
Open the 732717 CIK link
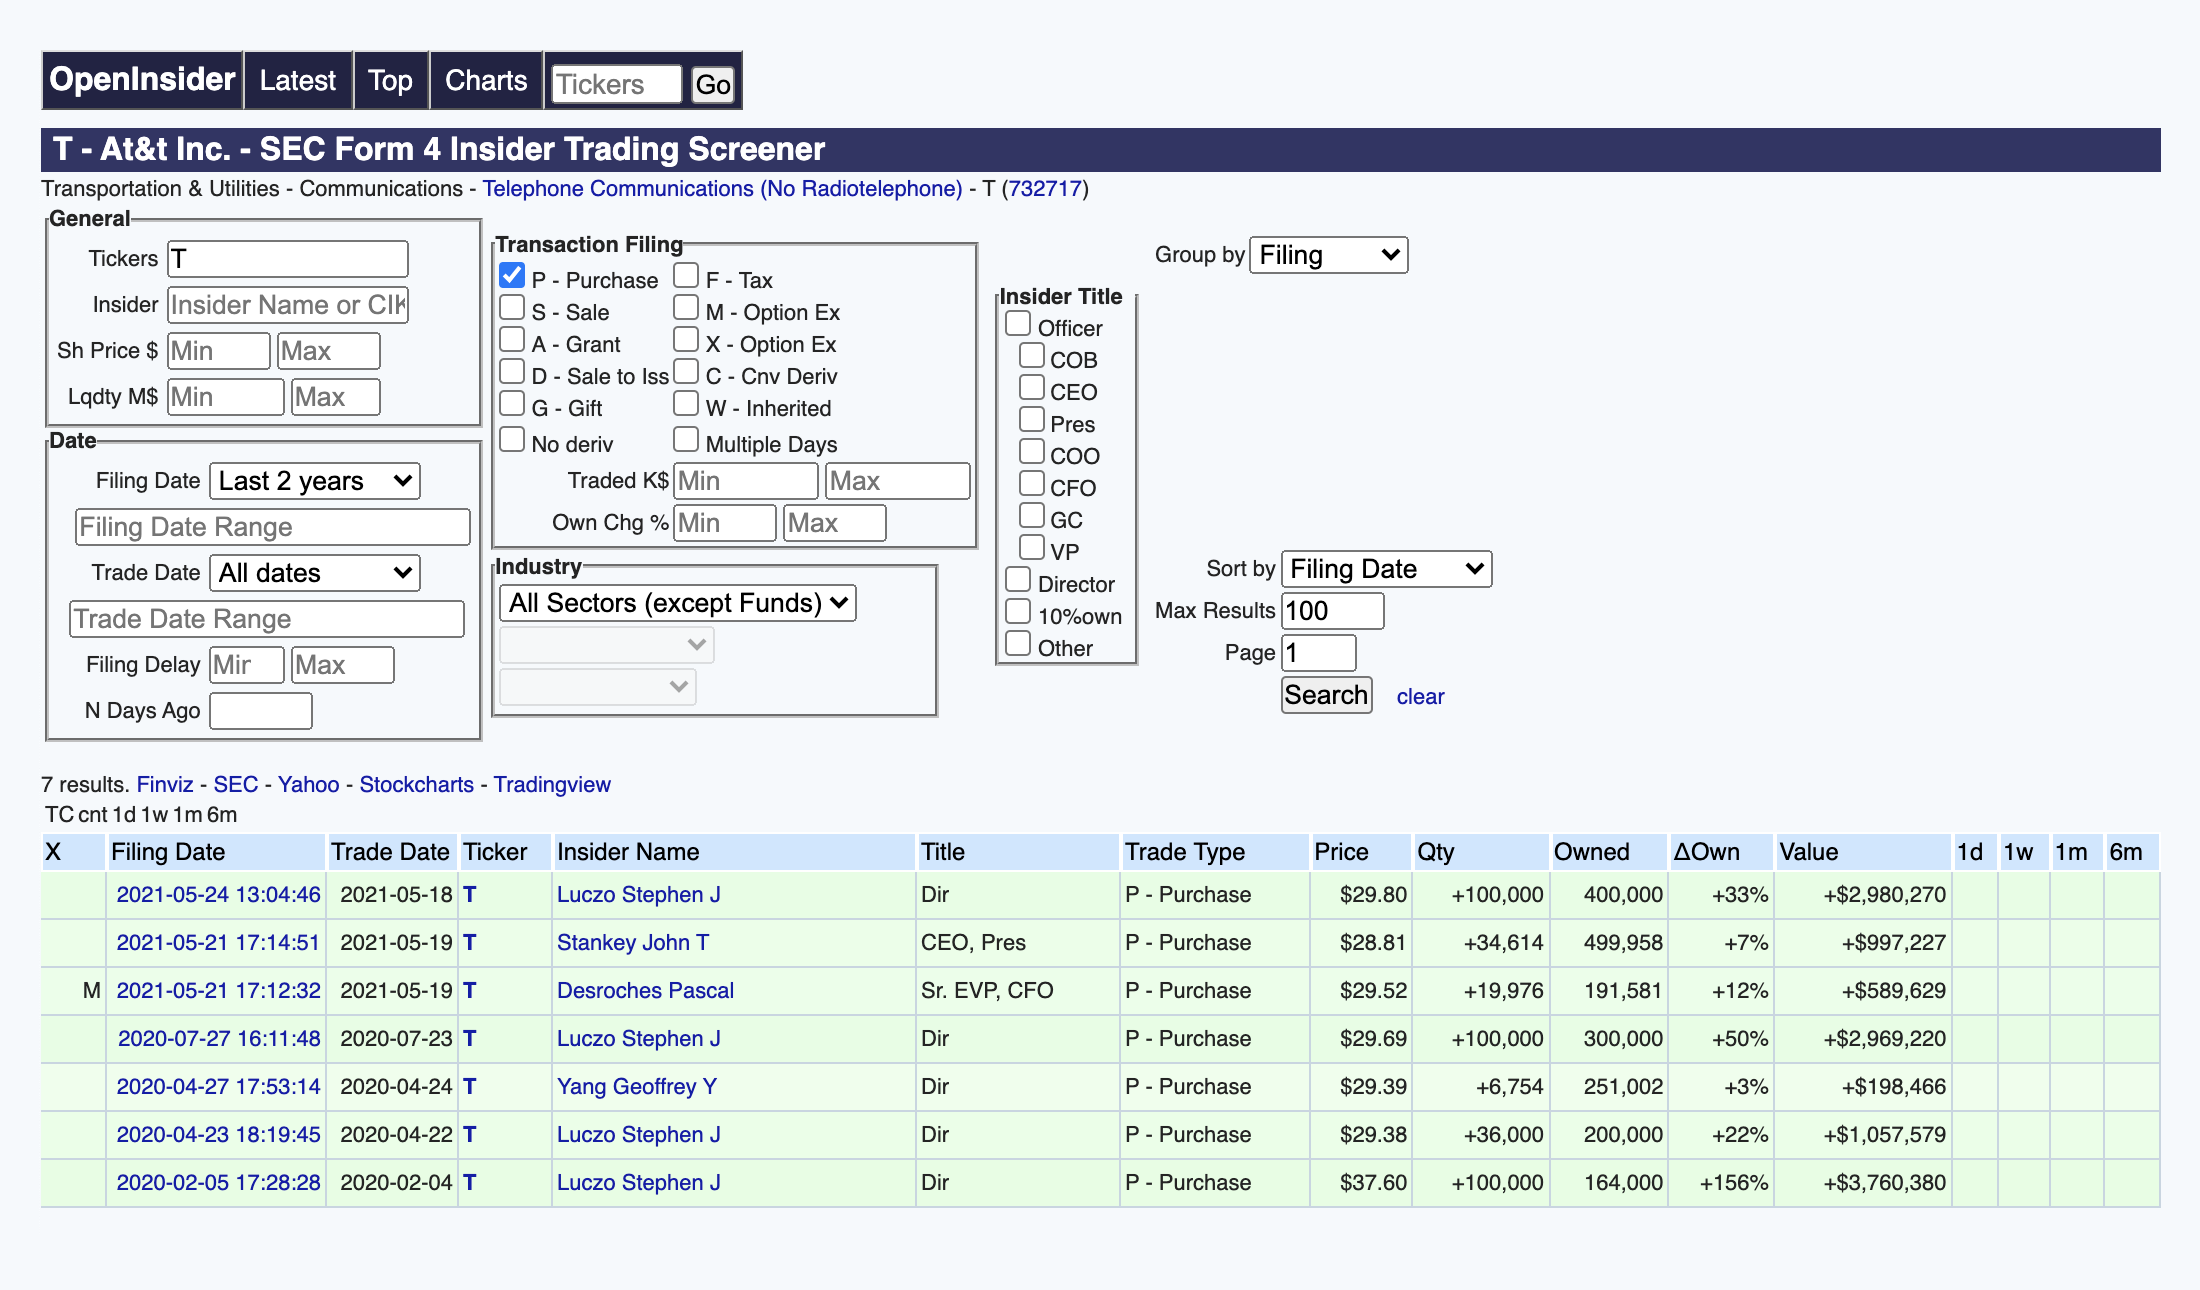(x=1045, y=189)
